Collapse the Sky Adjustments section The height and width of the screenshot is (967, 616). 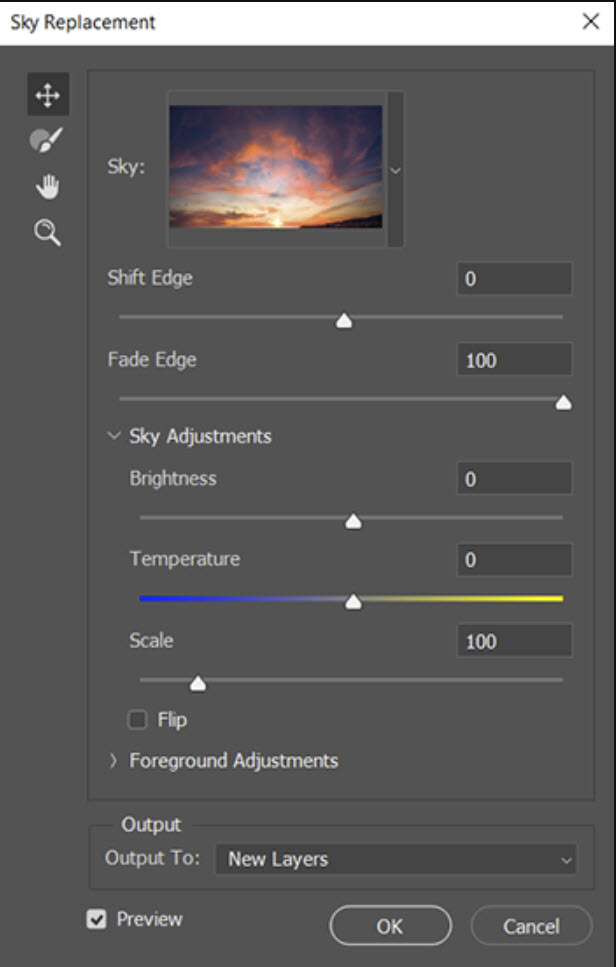pyautogui.click(x=114, y=436)
